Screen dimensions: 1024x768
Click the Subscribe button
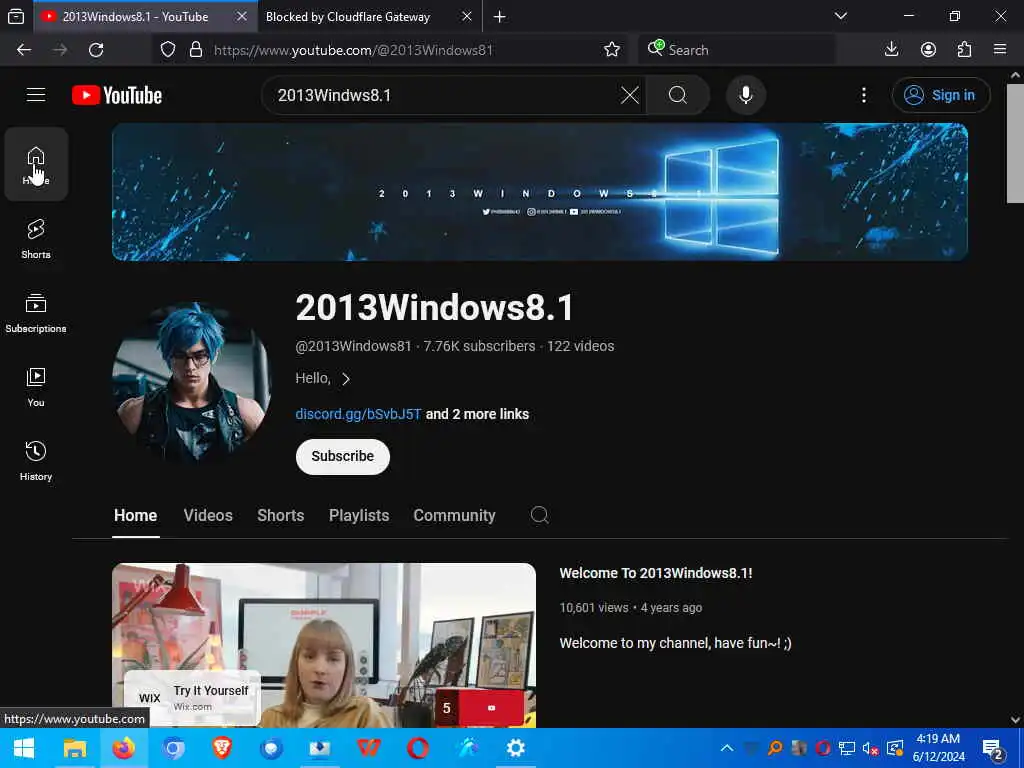click(343, 456)
